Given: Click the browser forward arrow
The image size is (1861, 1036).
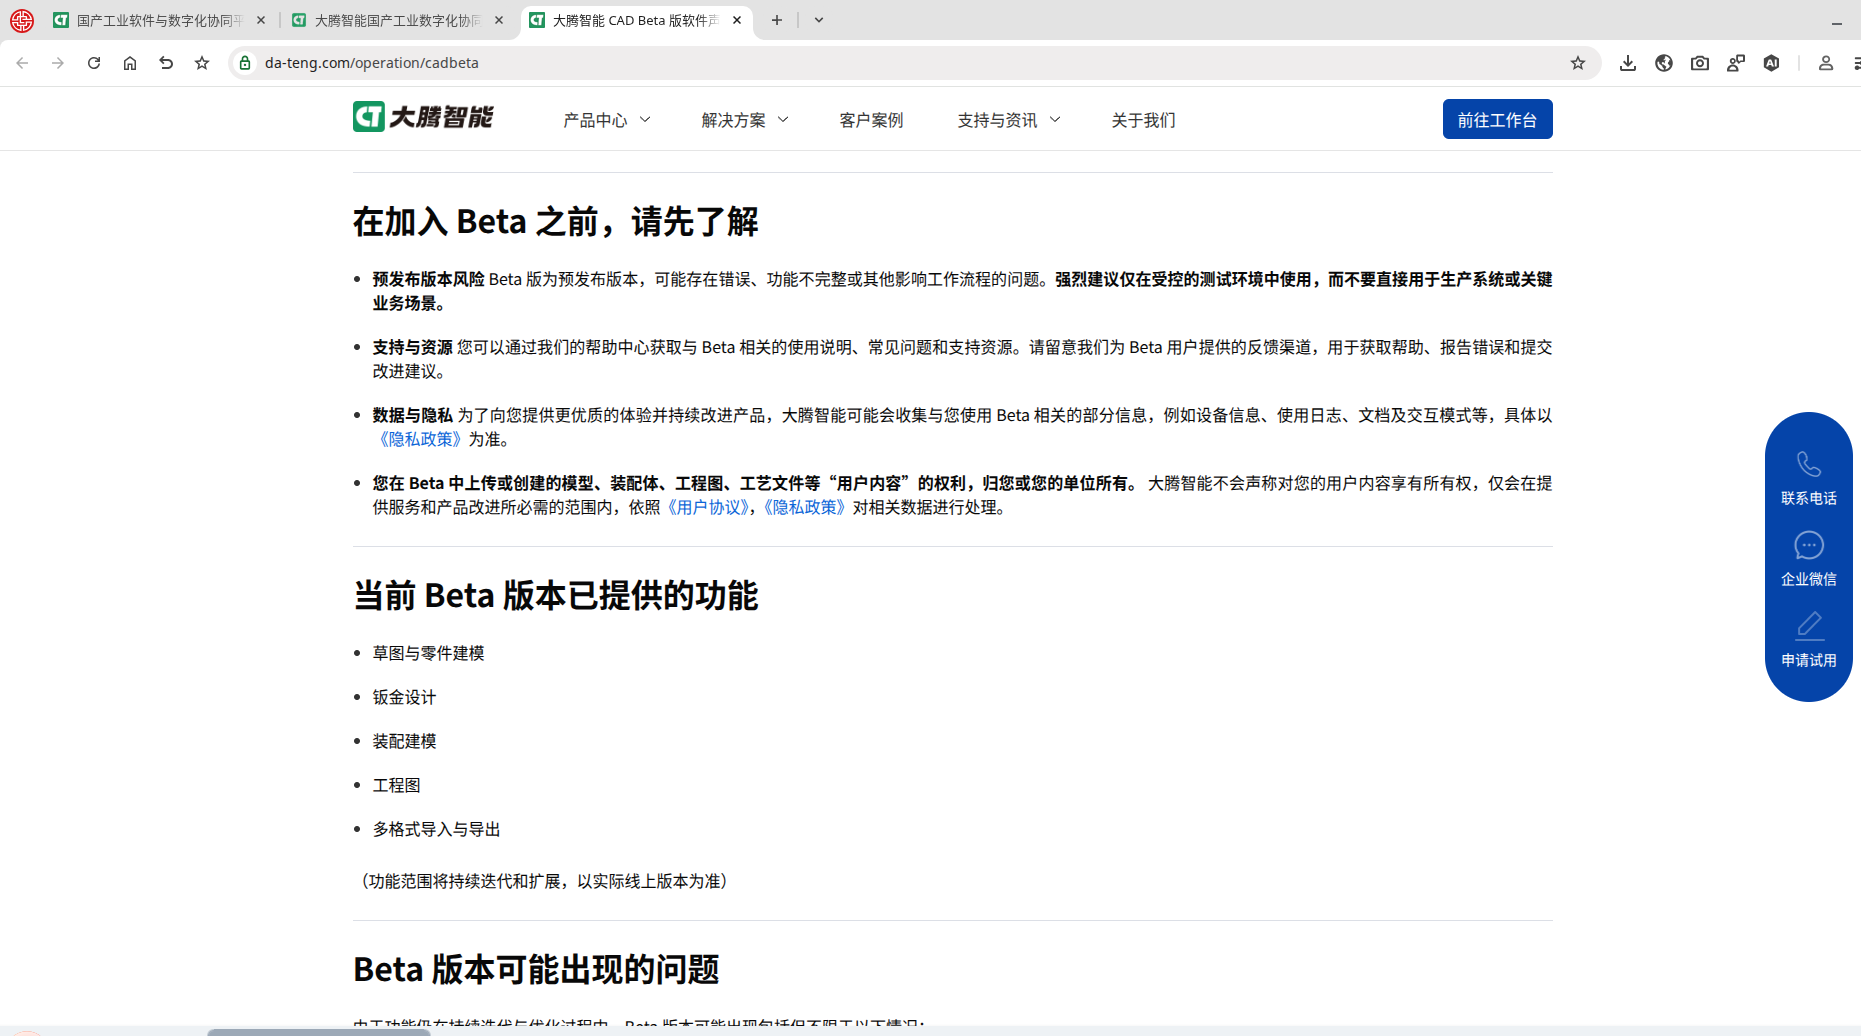Looking at the screenshot, I should [x=58, y=63].
